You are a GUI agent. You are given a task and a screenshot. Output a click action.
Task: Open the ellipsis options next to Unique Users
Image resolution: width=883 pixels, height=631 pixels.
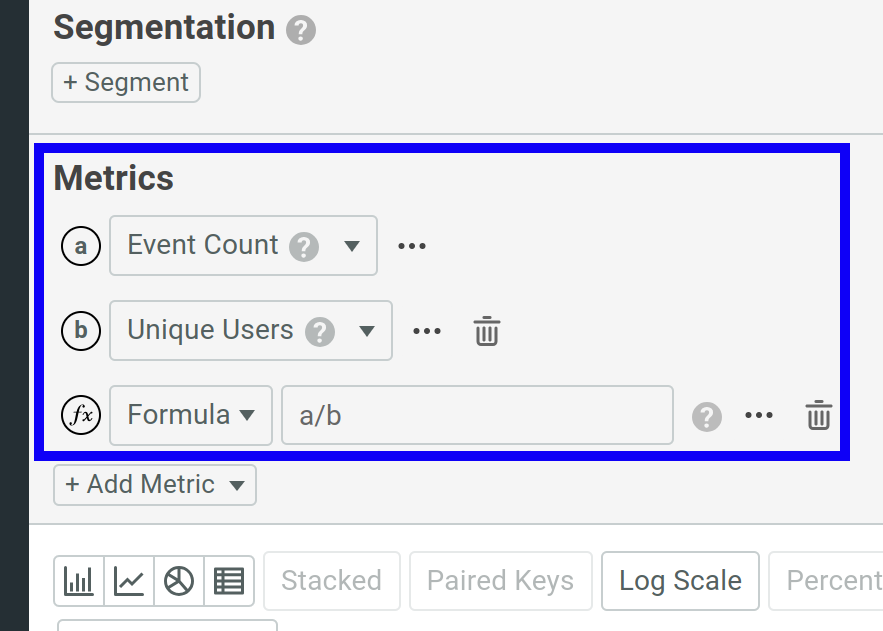[426, 330]
